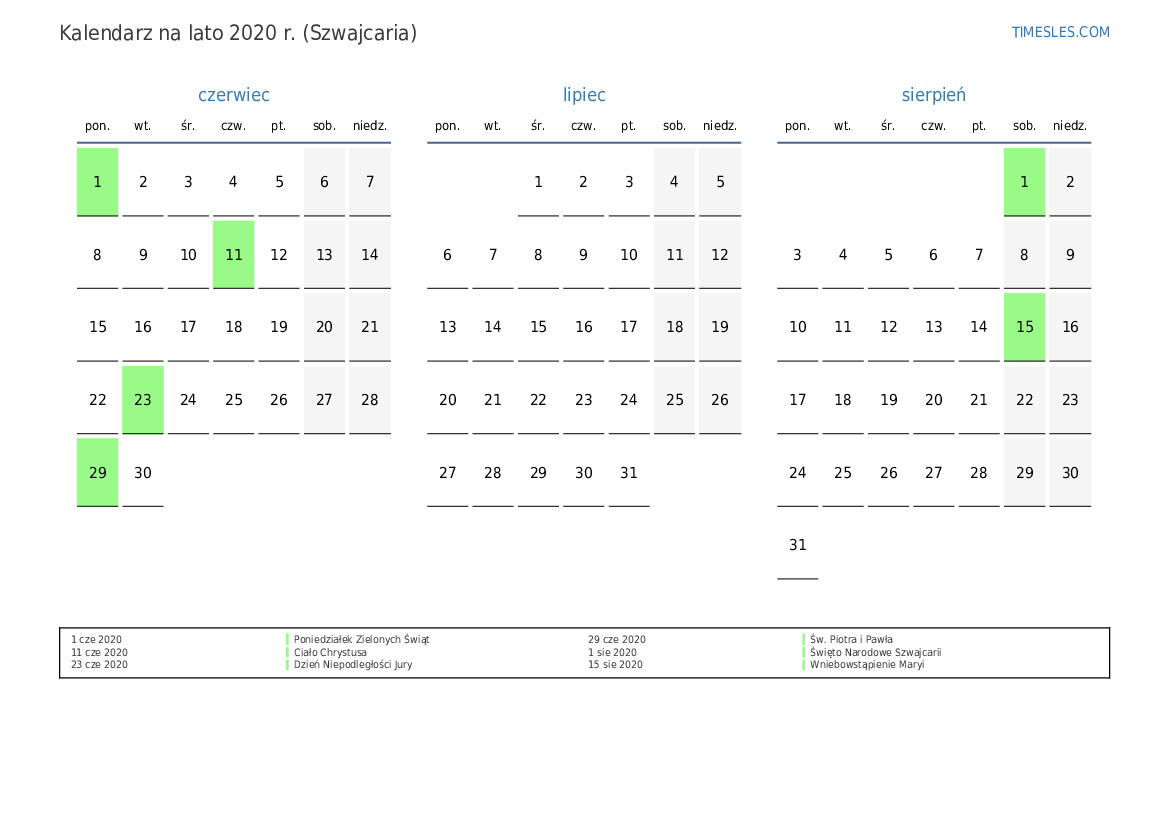The height and width of the screenshot is (827, 1169).
Task: Click highlighted June 11 holiday cell
Action: pyautogui.click(x=233, y=255)
